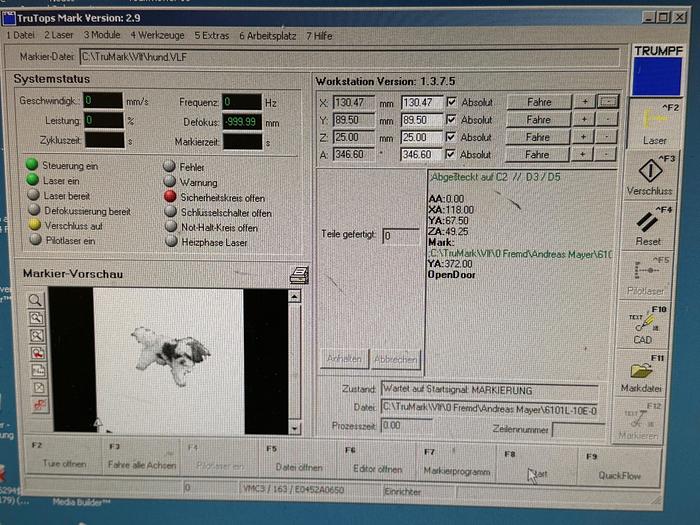Click the Abbrechen button
The height and width of the screenshot is (525, 700).
(396, 359)
